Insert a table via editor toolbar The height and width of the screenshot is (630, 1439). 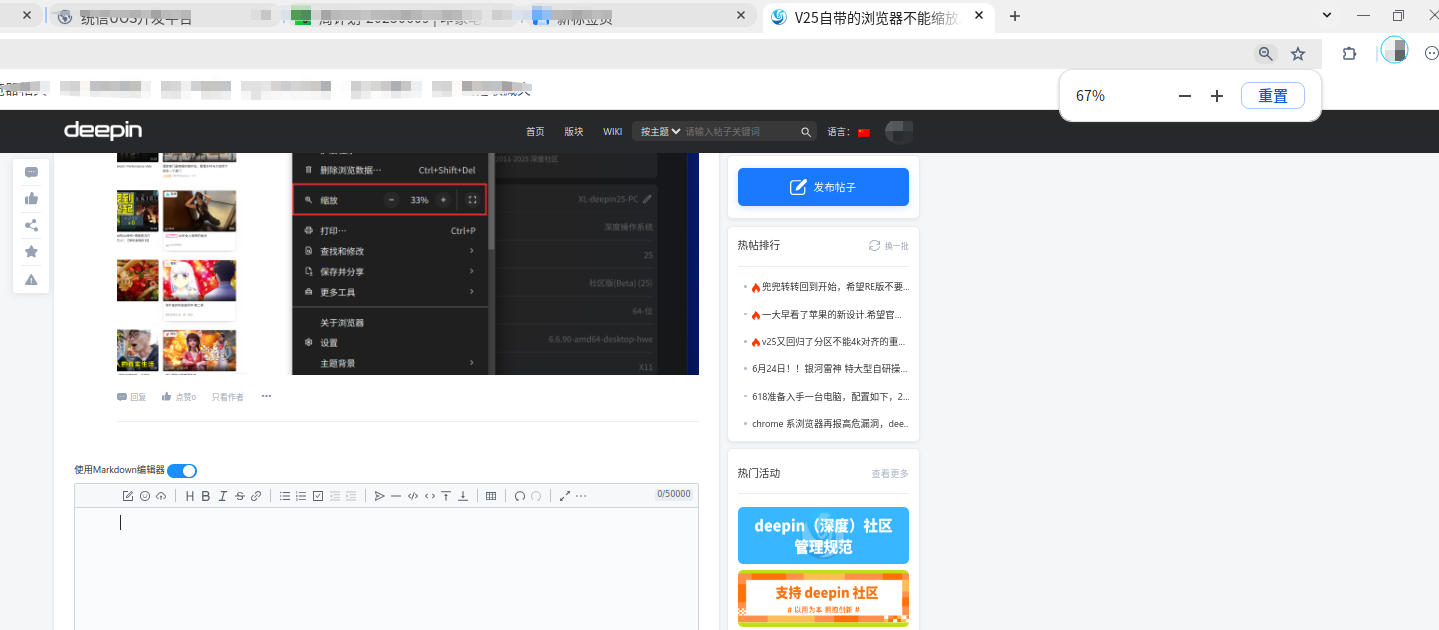pyautogui.click(x=491, y=496)
